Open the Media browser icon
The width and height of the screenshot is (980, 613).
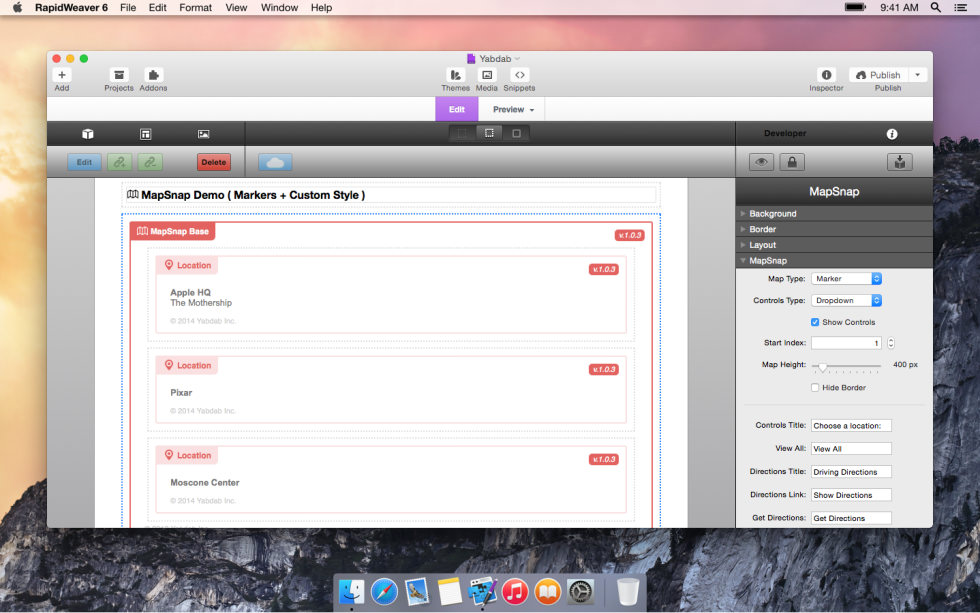click(487, 75)
